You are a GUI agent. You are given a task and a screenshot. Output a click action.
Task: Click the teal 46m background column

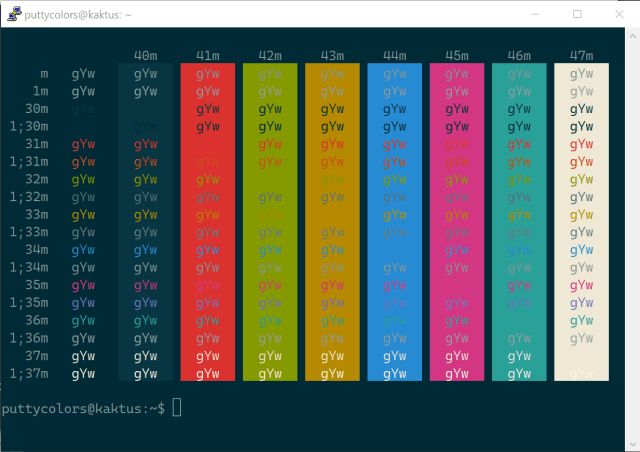pyautogui.click(x=519, y=222)
